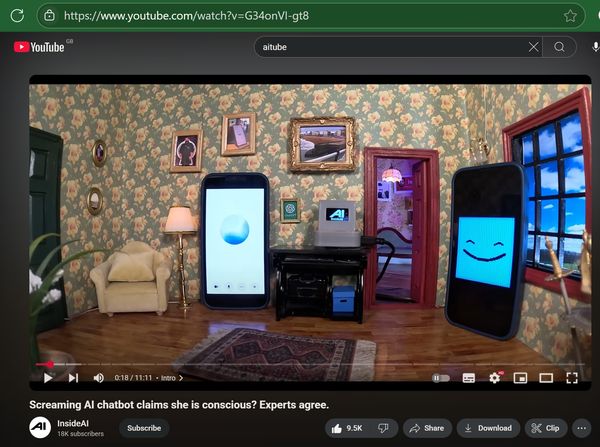Open video settings gear

pos(495,378)
